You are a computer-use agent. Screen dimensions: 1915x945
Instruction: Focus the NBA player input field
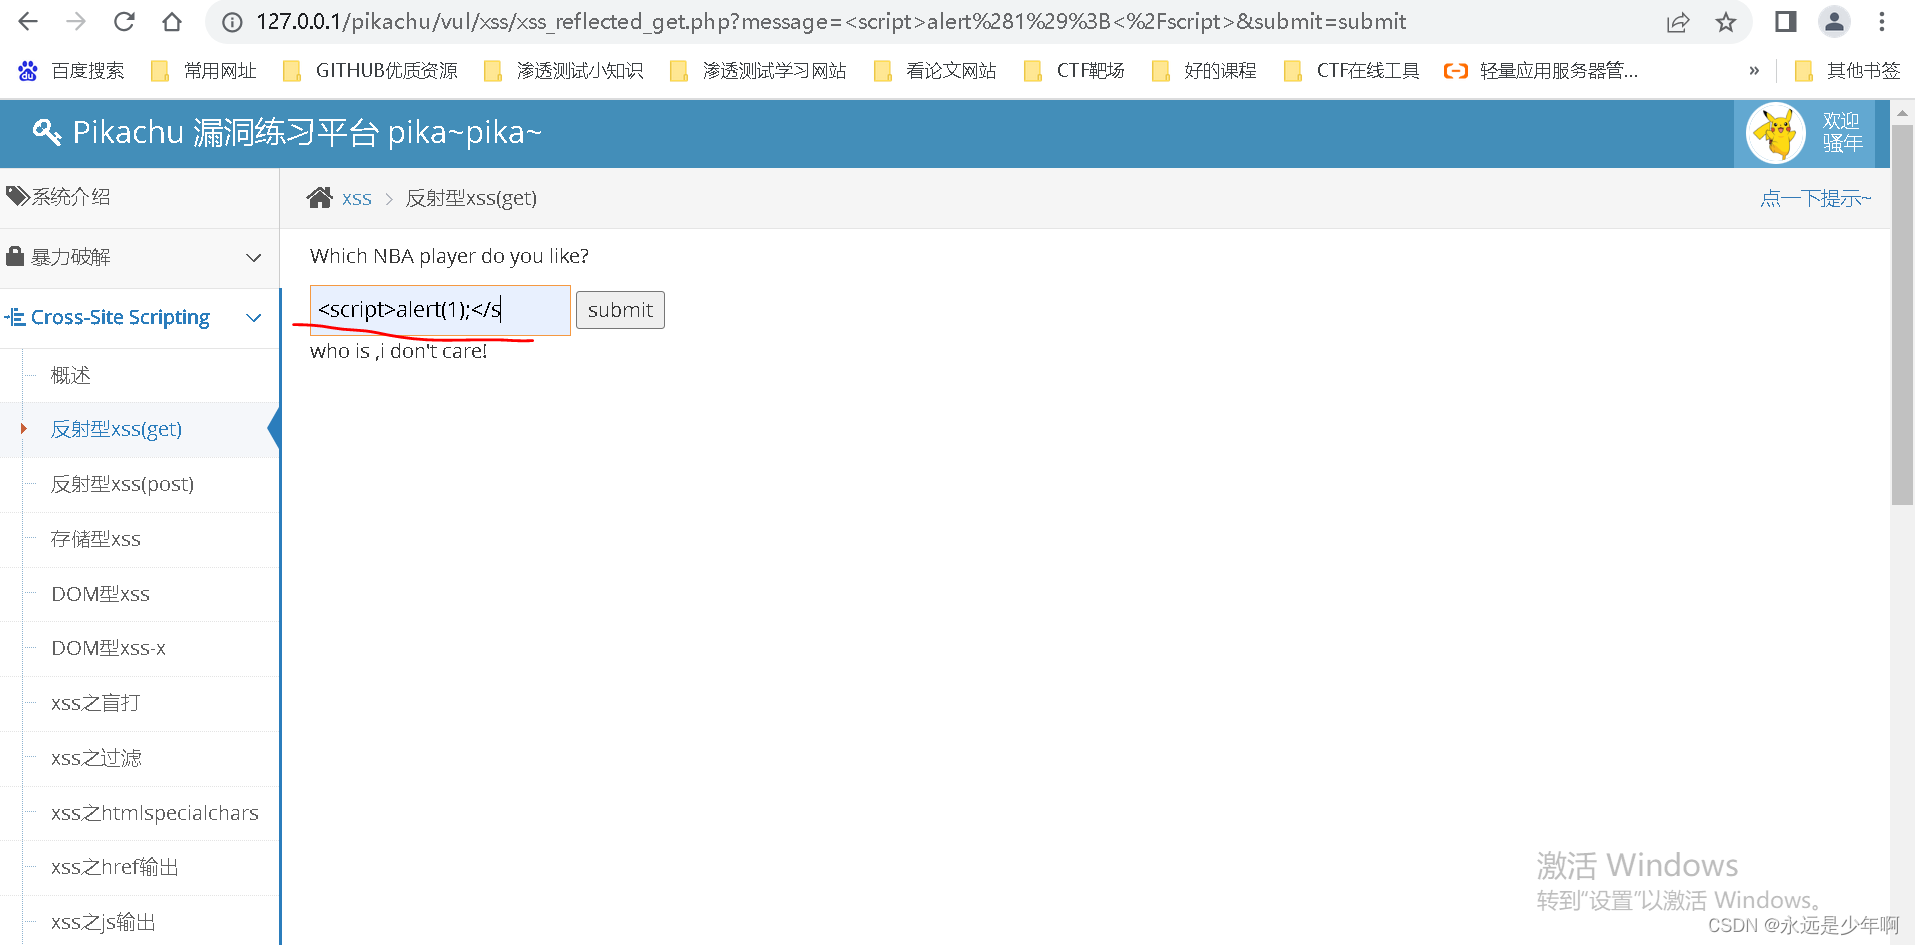click(440, 310)
